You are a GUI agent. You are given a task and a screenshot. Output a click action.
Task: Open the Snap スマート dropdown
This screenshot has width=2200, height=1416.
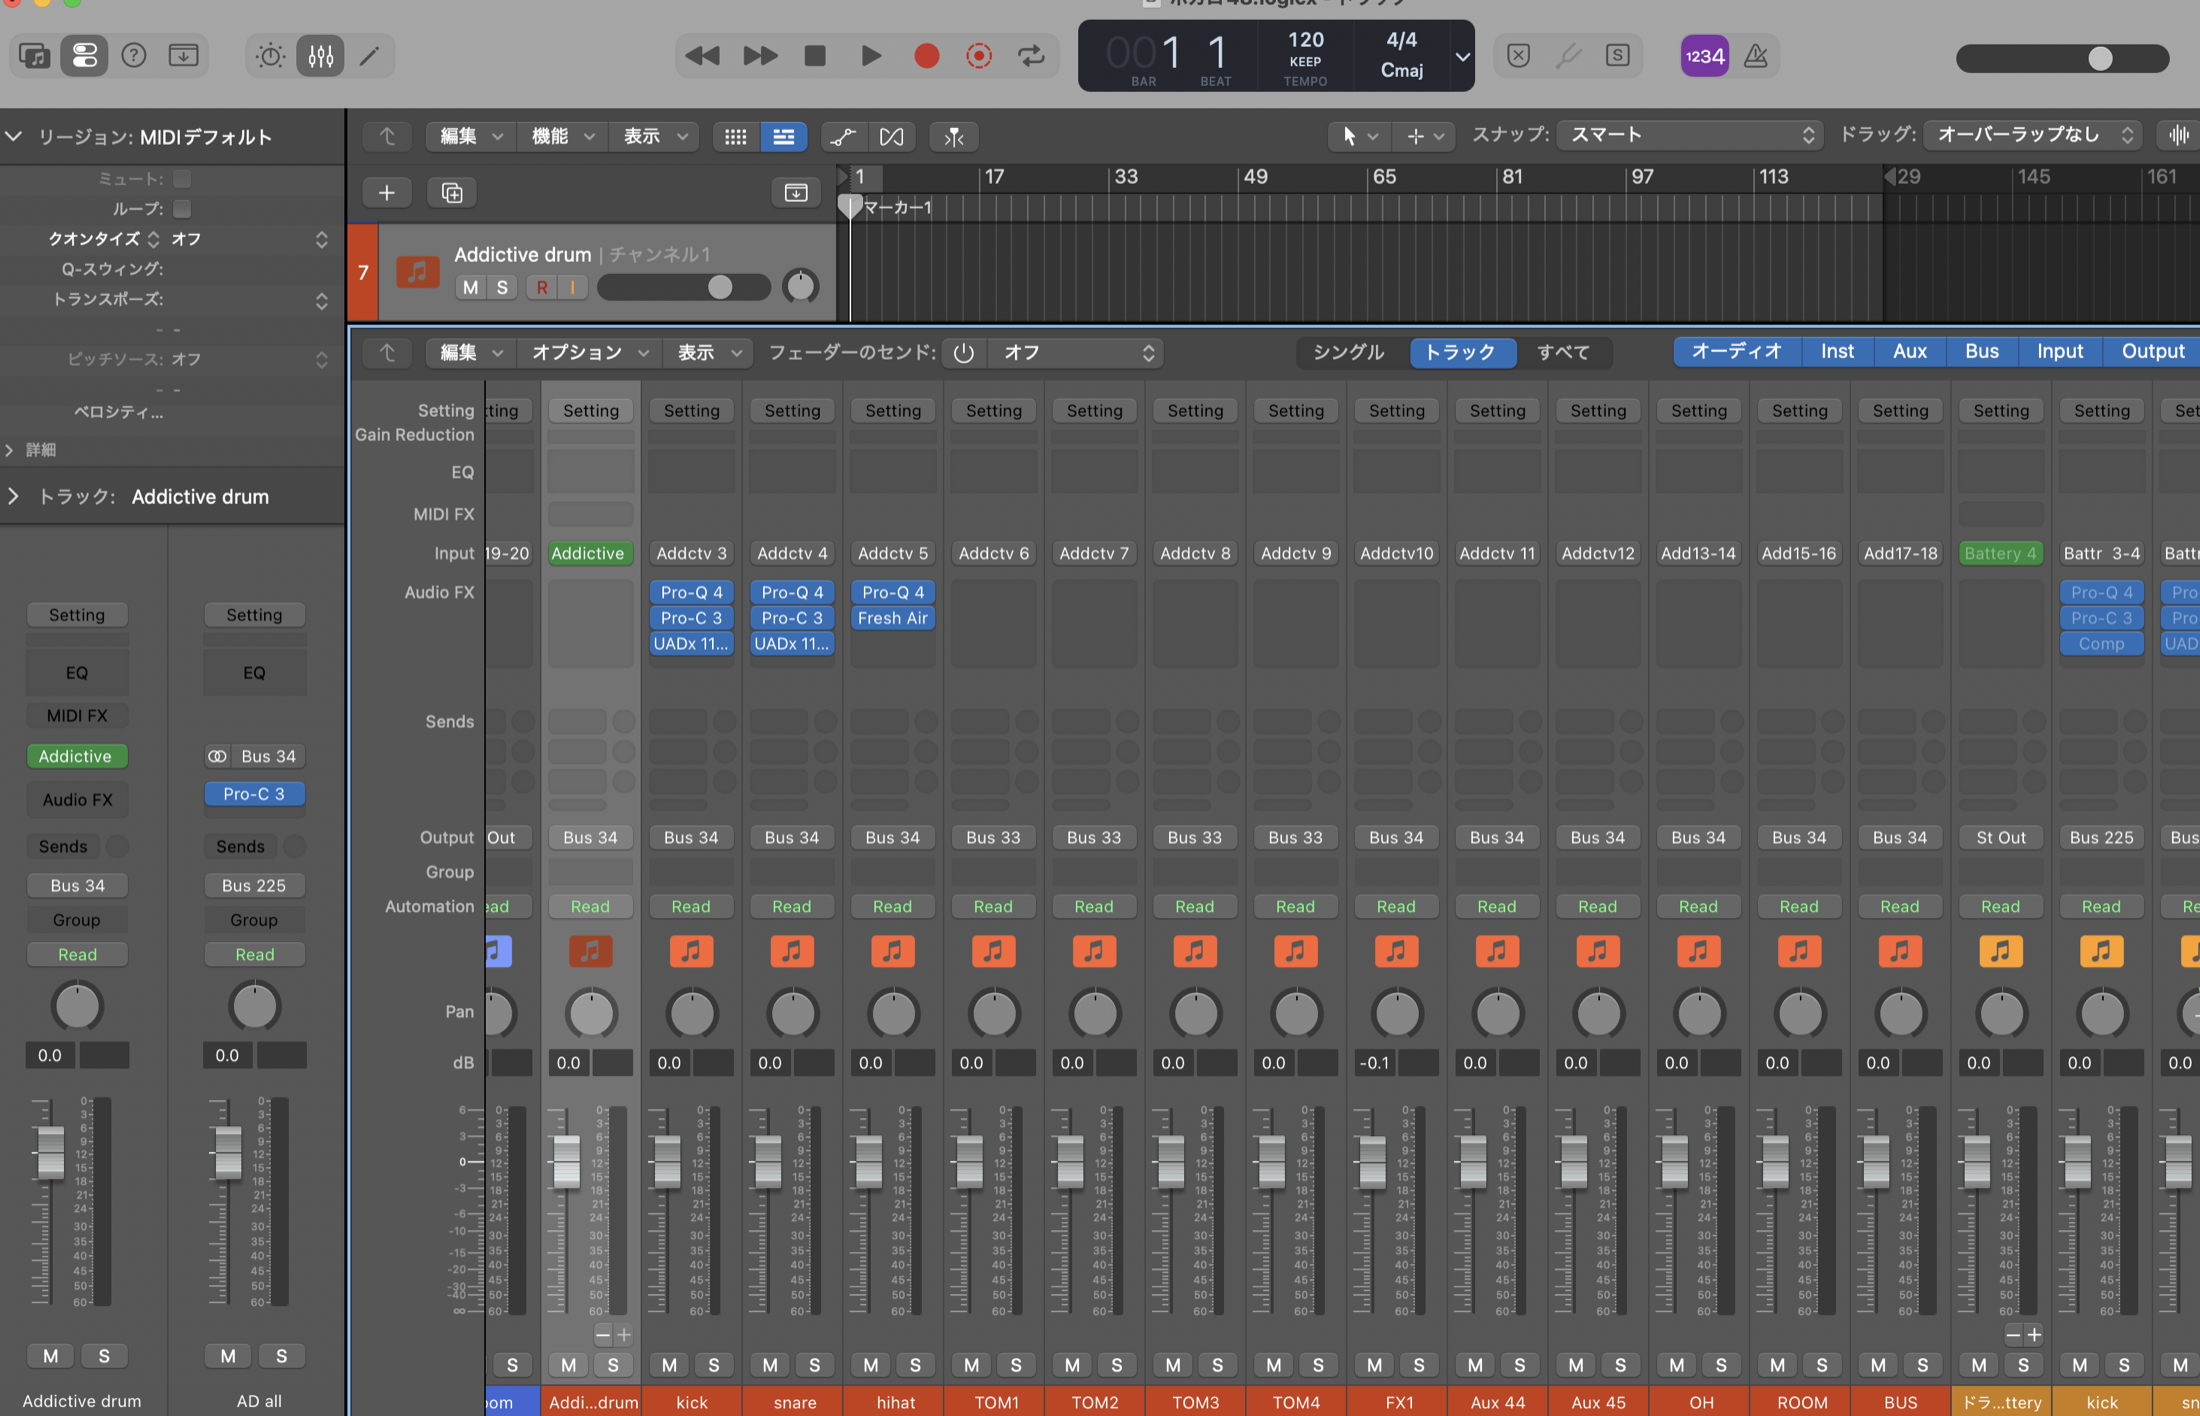(x=1690, y=135)
